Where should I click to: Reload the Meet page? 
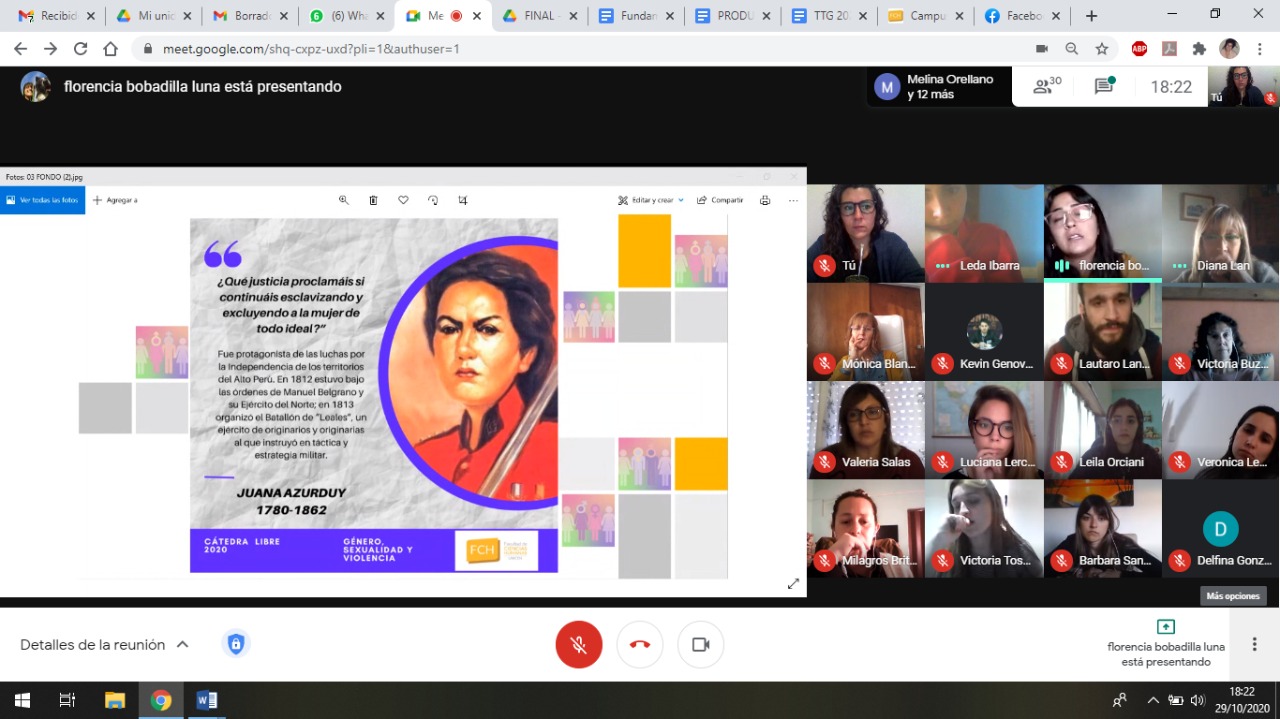[x=80, y=49]
